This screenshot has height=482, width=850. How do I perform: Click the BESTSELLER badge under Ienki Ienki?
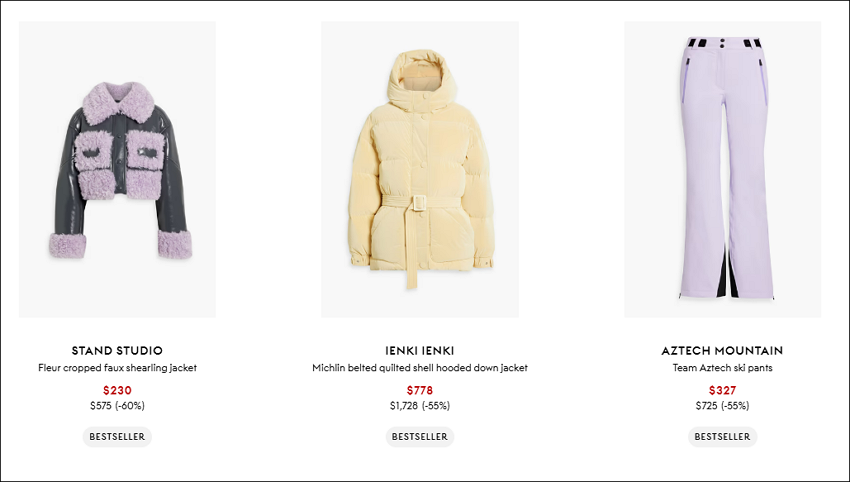coord(420,436)
